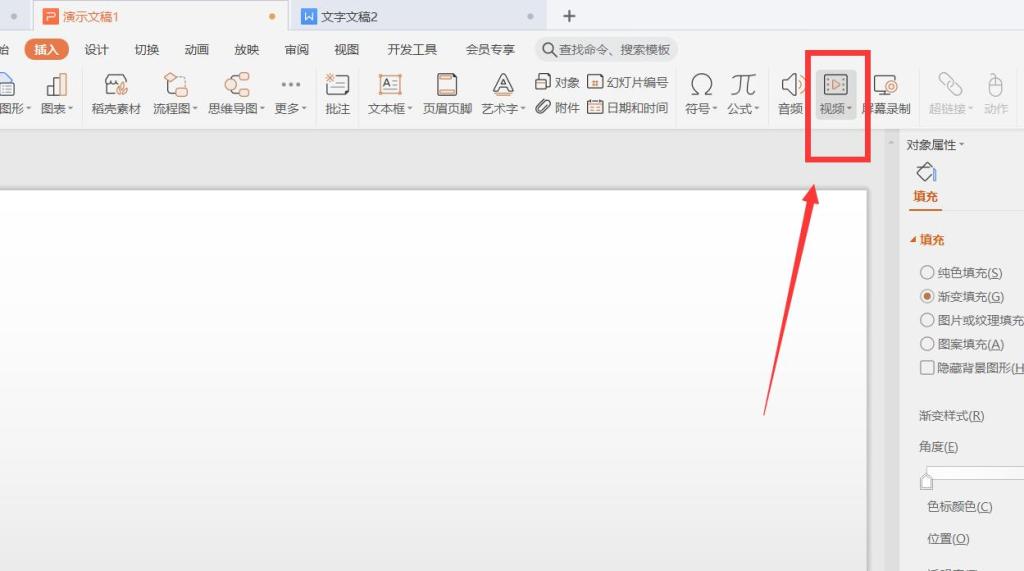Click the 填充 fill bucket icon
Screen dimensions: 1024x571
(x=925, y=172)
